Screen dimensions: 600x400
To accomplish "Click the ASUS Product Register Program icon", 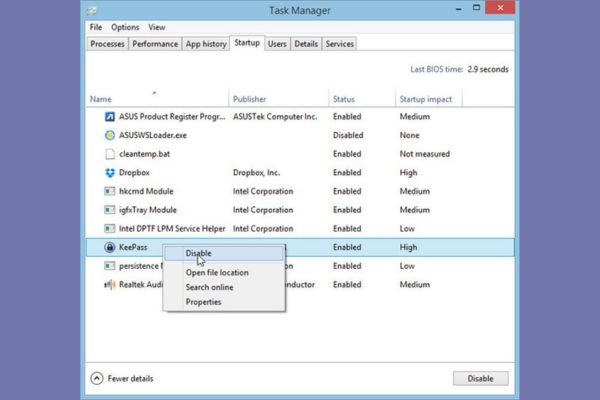I will 110,116.
